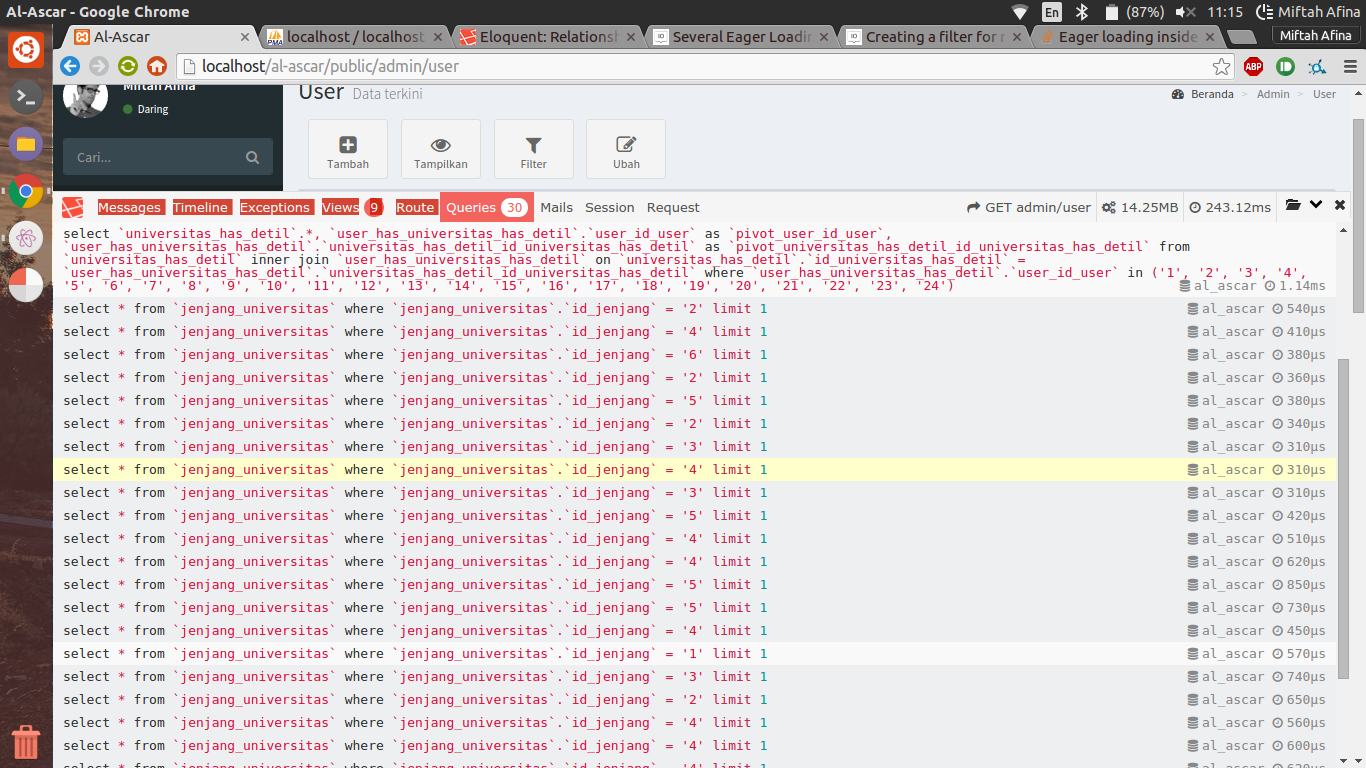Click the Miftah Afina Chrome profile button

[1316, 36]
